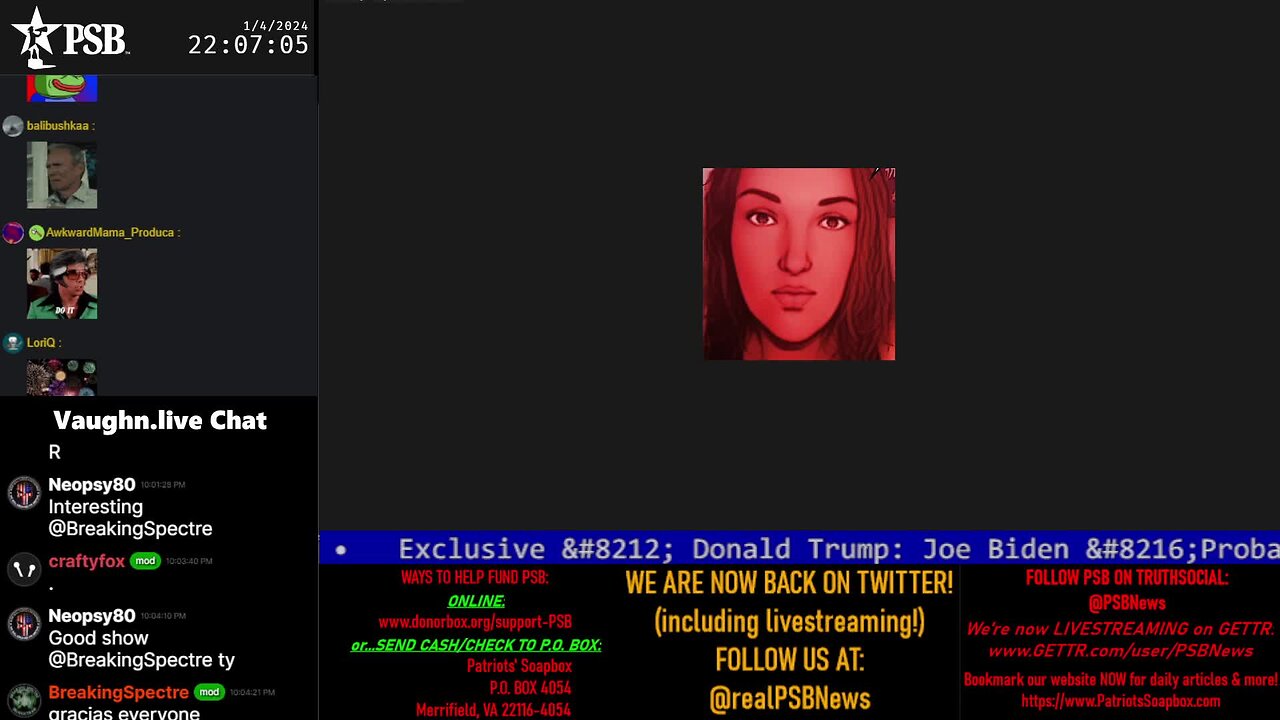Click the 'WAYS TO HELP FUND PSB:' heading
Screen dimensions: 1280x720
[475, 578]
